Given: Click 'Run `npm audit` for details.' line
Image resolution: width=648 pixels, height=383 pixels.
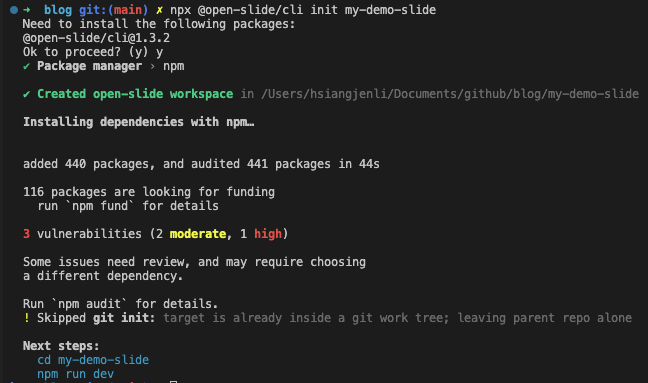Looking at the screenshot, I should (x=120, y=304).
